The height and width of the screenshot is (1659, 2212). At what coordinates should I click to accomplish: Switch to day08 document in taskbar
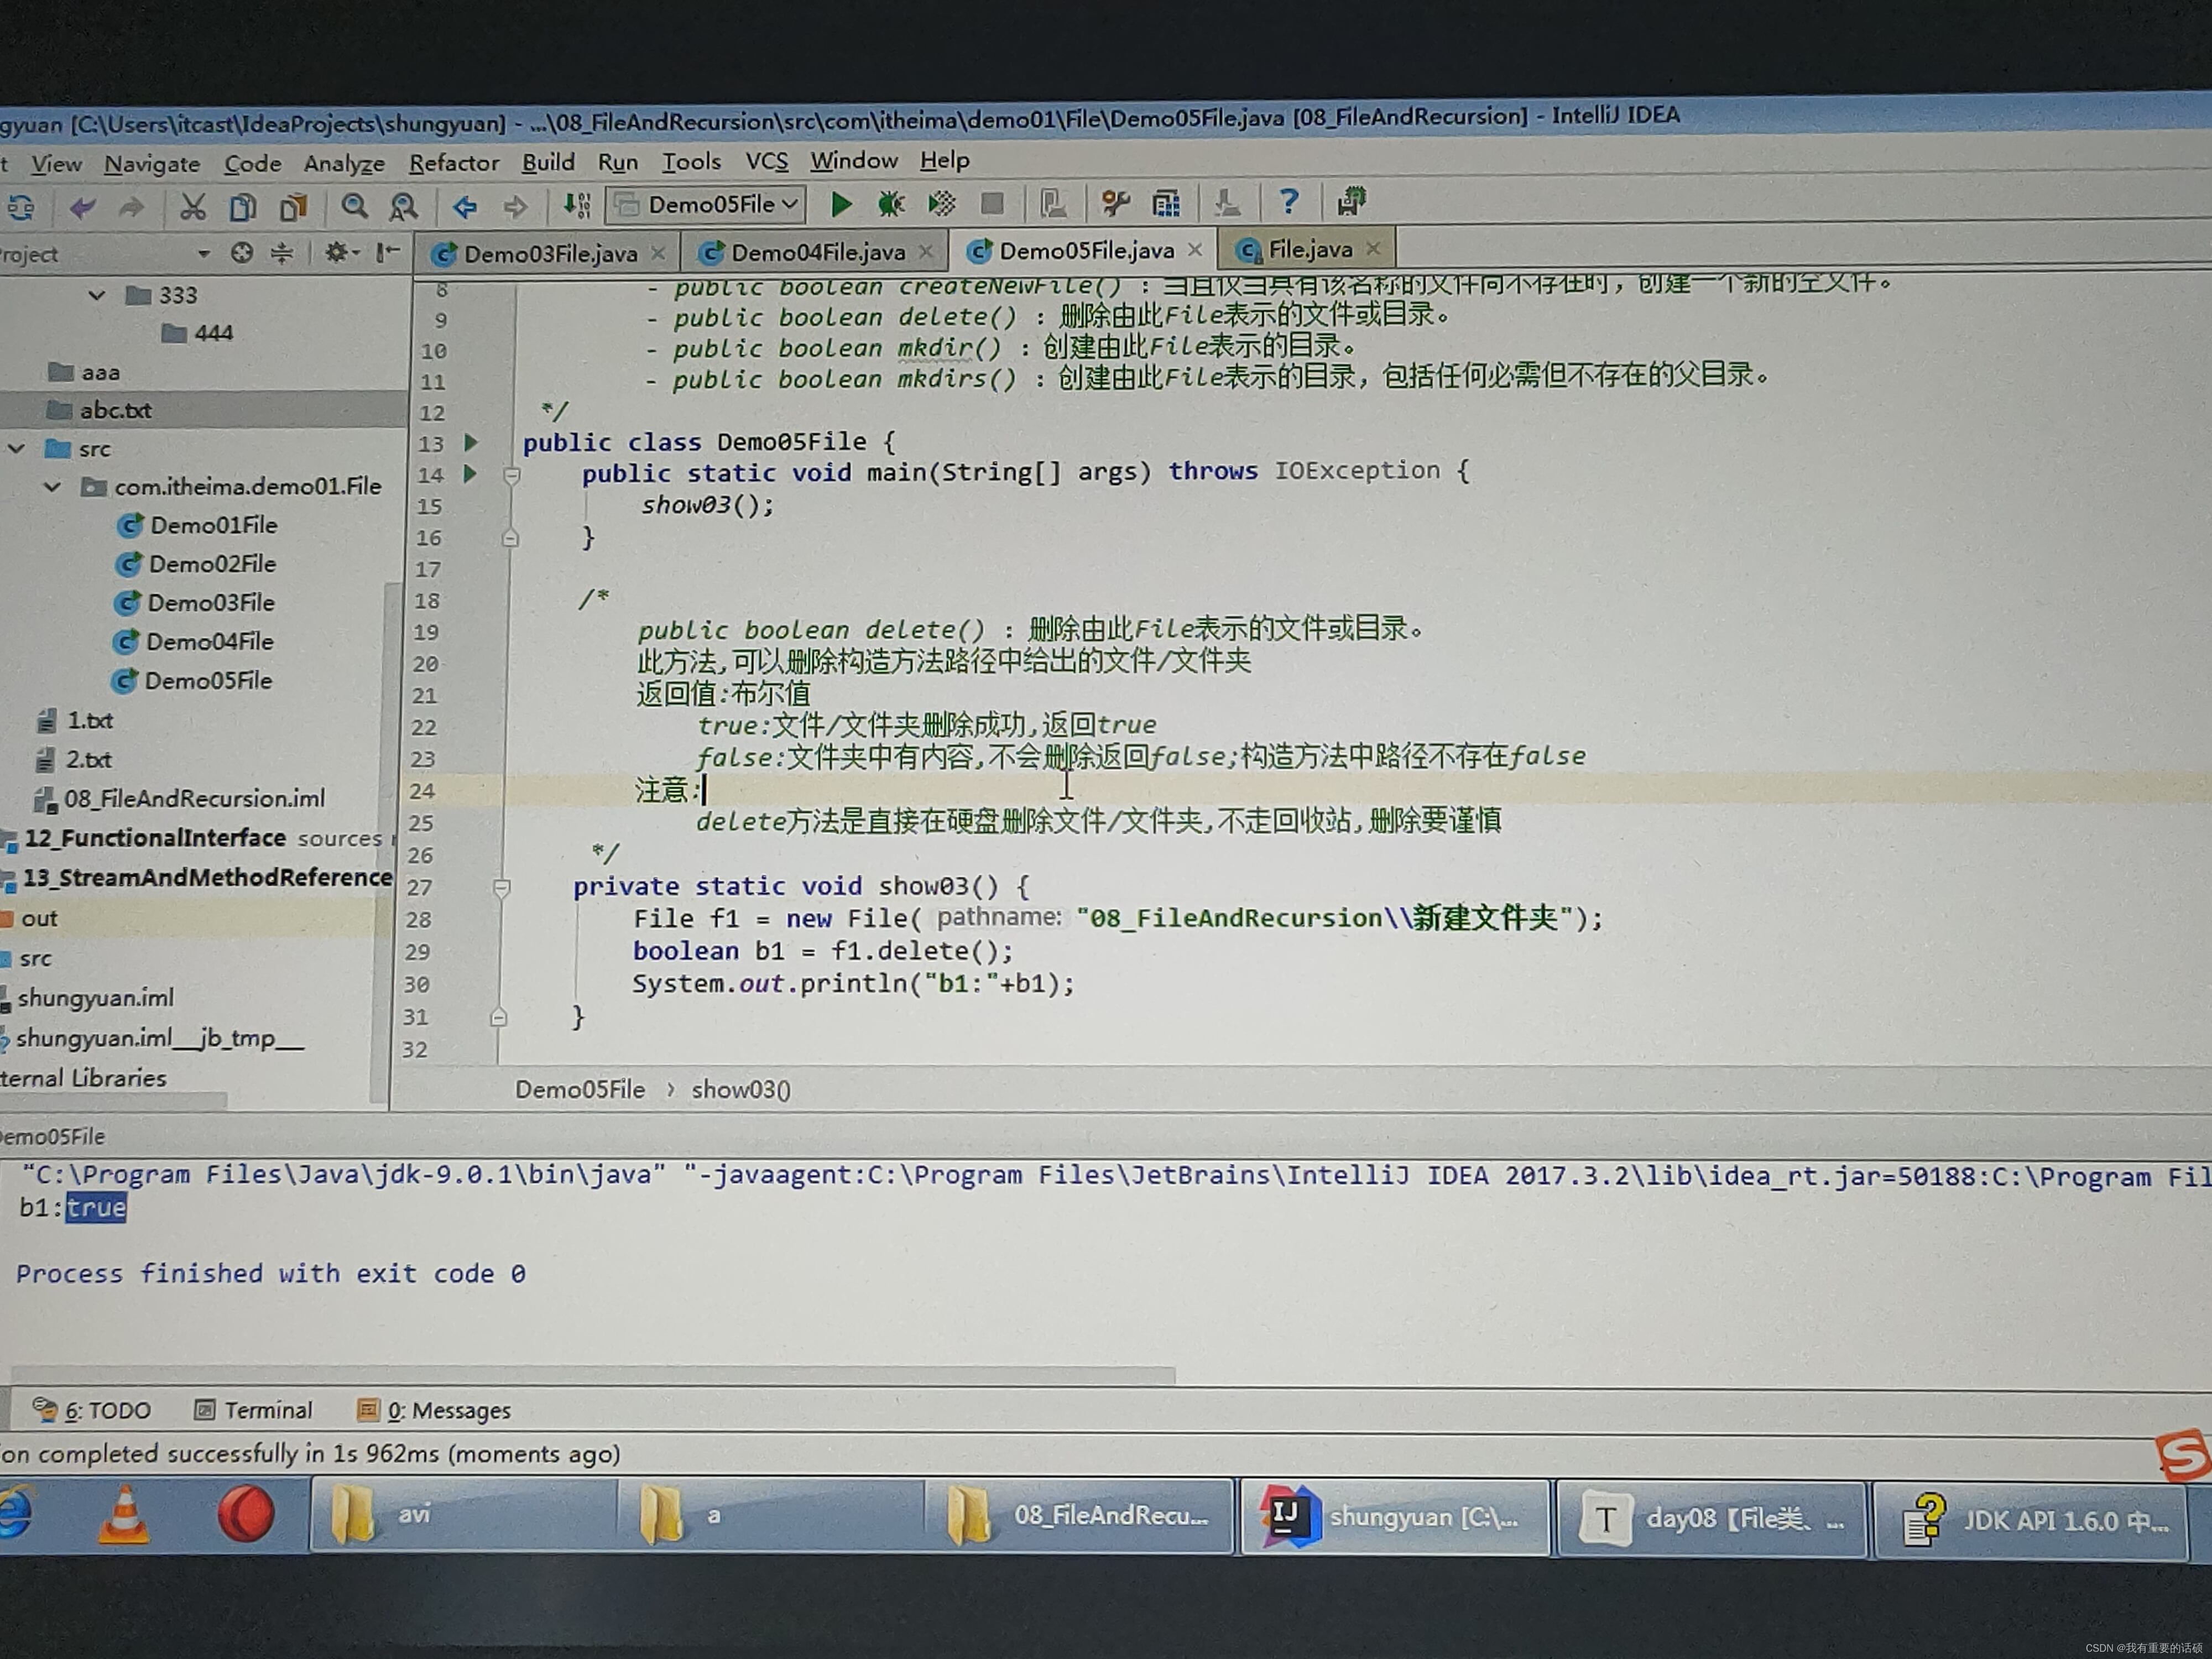pyautogui.click(x=1712, y=1520)
